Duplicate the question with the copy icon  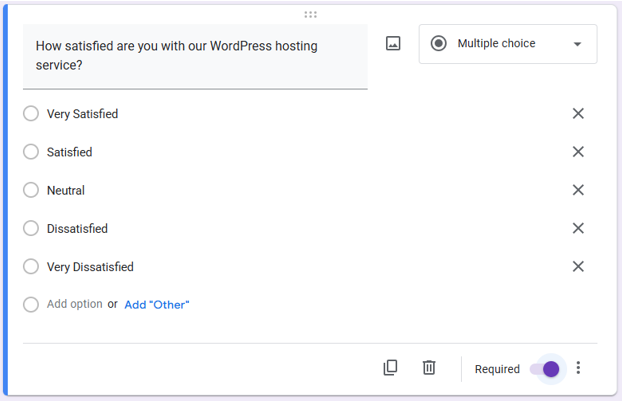click(390, 368)
